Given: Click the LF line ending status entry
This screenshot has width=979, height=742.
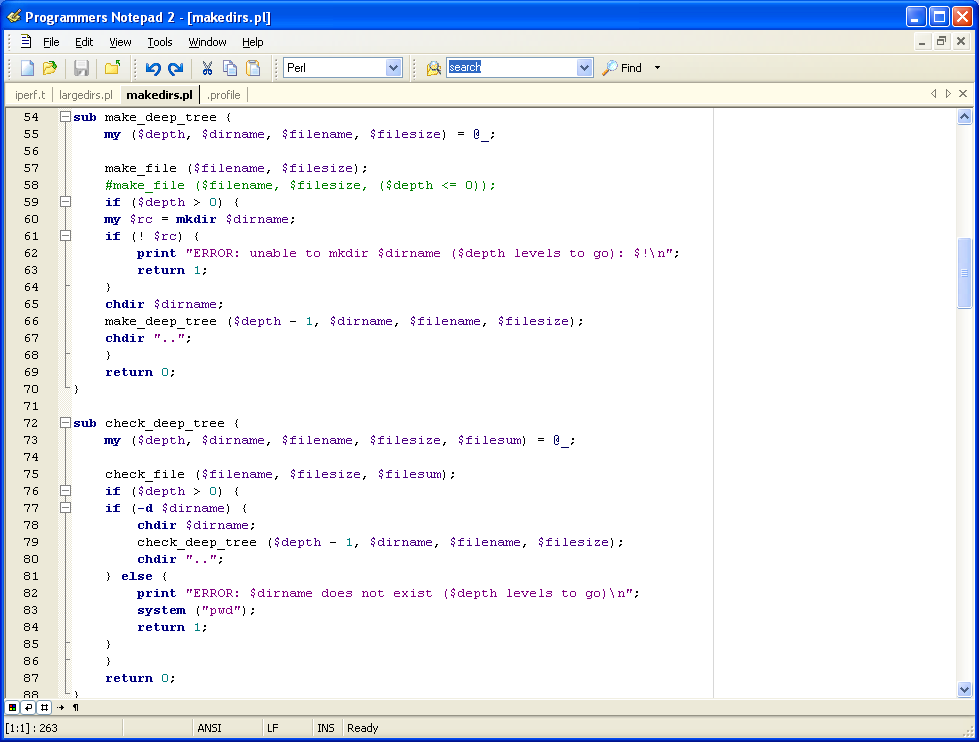Looking at the screenshot, I should click(x=272, y=728).
